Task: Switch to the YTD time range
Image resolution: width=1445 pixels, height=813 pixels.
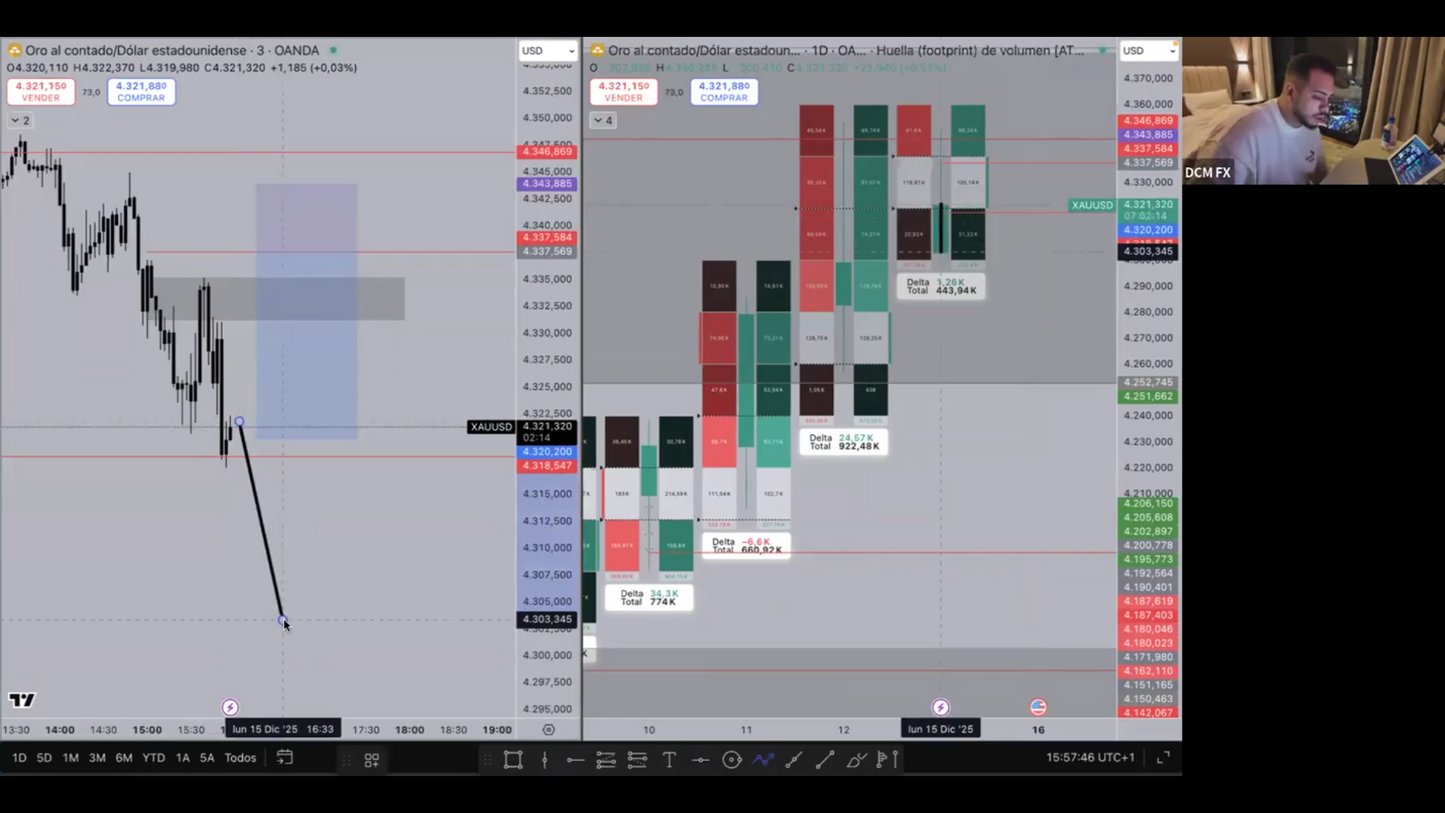Action: [153, 758]
